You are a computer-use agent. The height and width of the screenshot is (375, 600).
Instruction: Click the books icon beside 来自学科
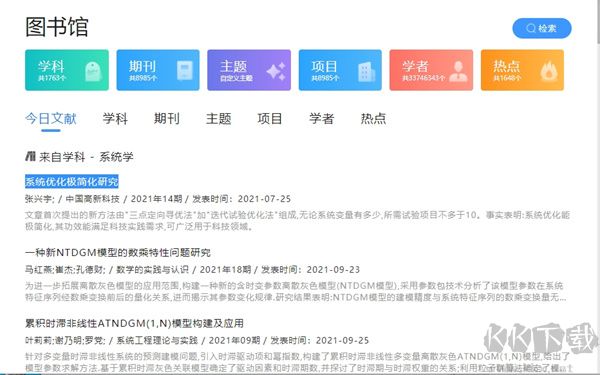[x=30, y=156]
